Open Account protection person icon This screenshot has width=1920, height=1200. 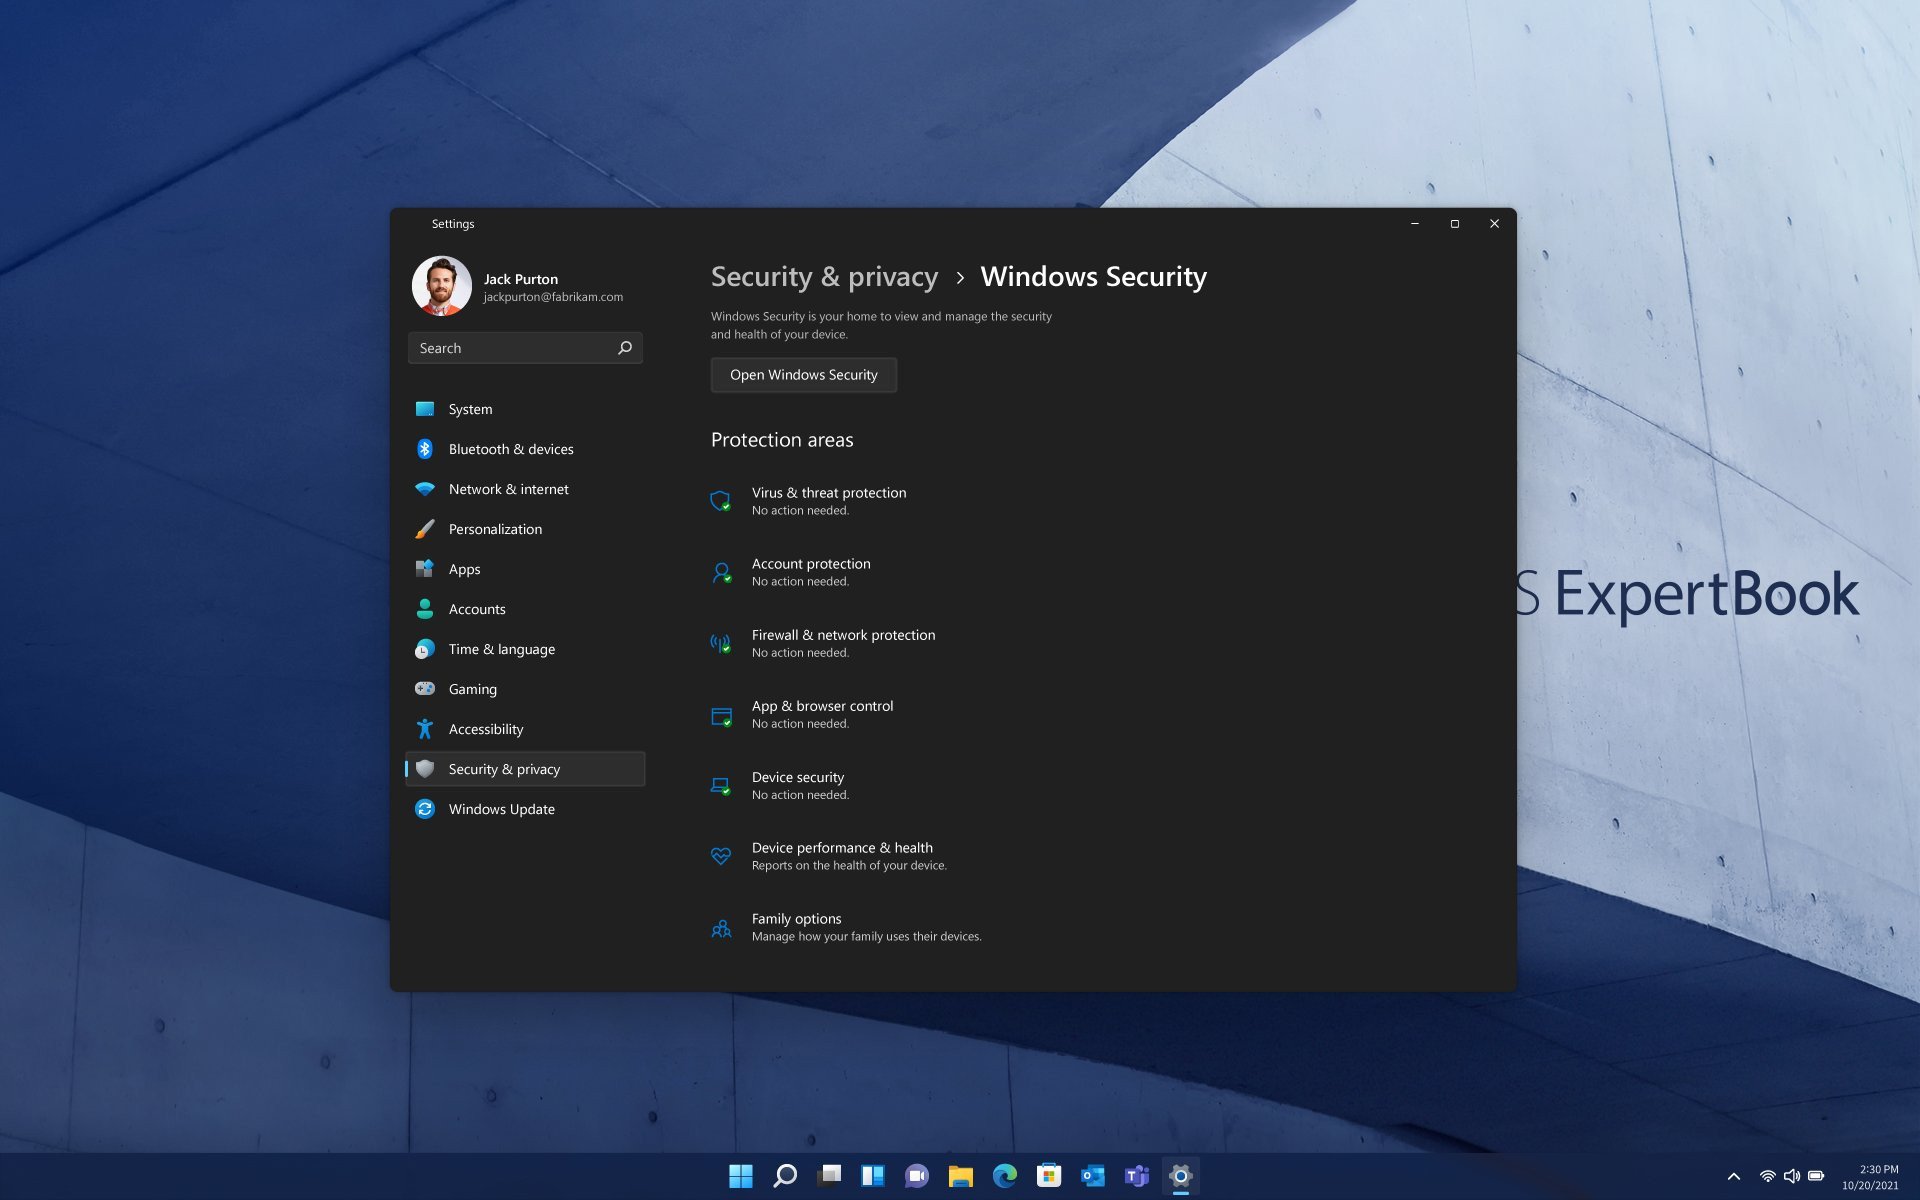(721, 572)
